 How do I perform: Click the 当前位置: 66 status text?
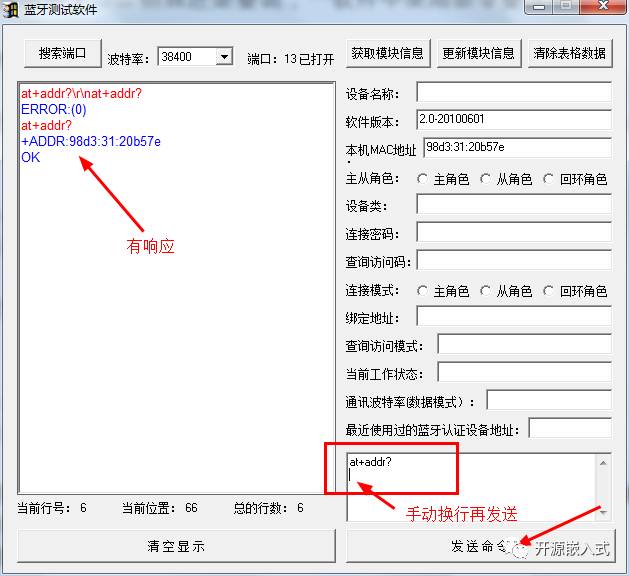click(160, 508)
